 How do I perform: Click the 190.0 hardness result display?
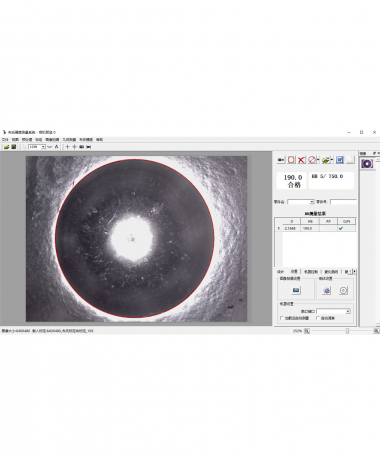pos(292,181)
